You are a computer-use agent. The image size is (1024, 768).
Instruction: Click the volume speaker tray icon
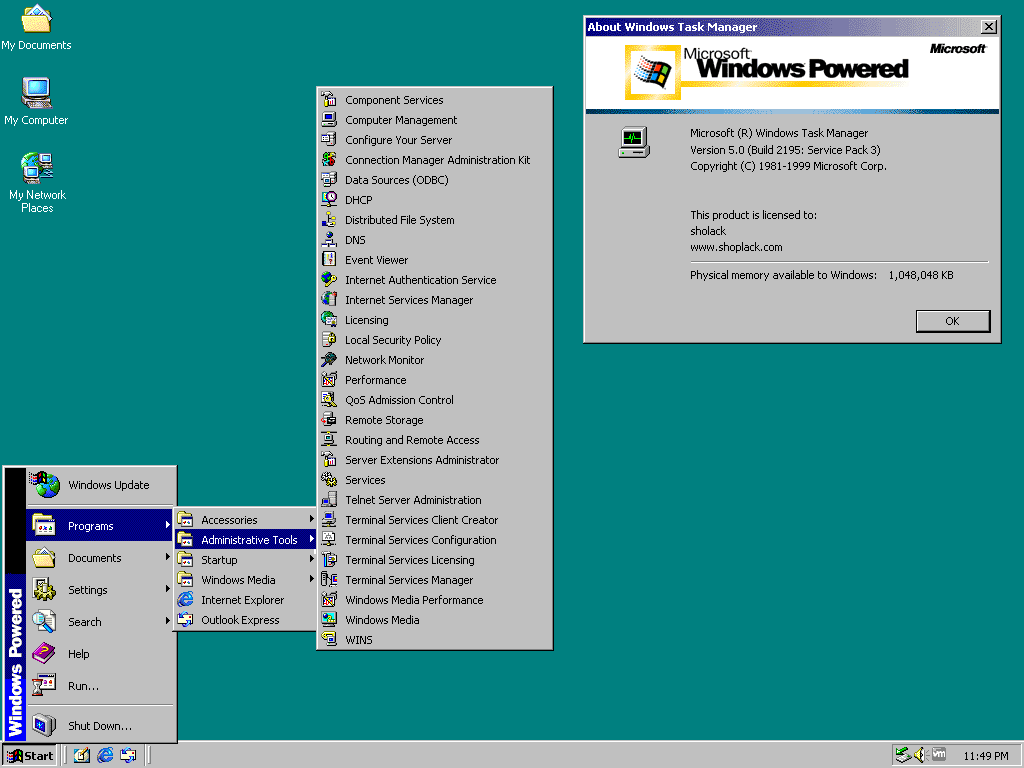tap(921, 755)
